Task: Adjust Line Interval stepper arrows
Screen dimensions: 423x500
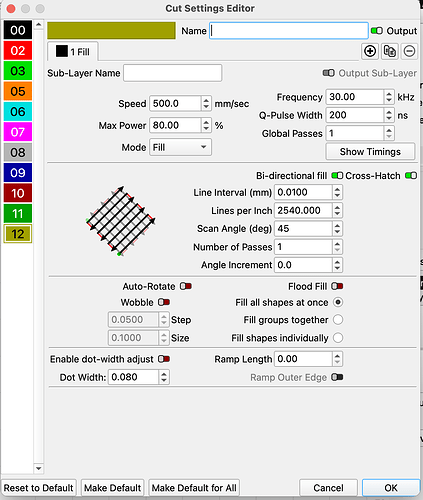Action: (x=337, y=192)
